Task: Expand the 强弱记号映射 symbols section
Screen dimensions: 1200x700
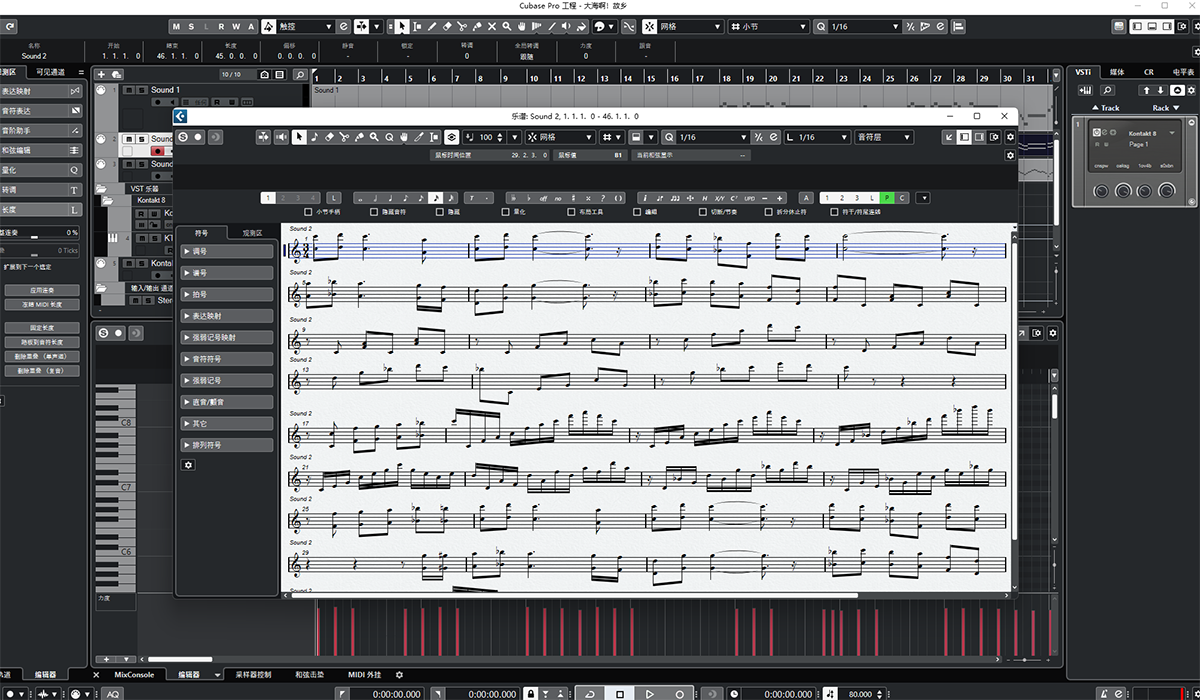Action: coord(227,338)
